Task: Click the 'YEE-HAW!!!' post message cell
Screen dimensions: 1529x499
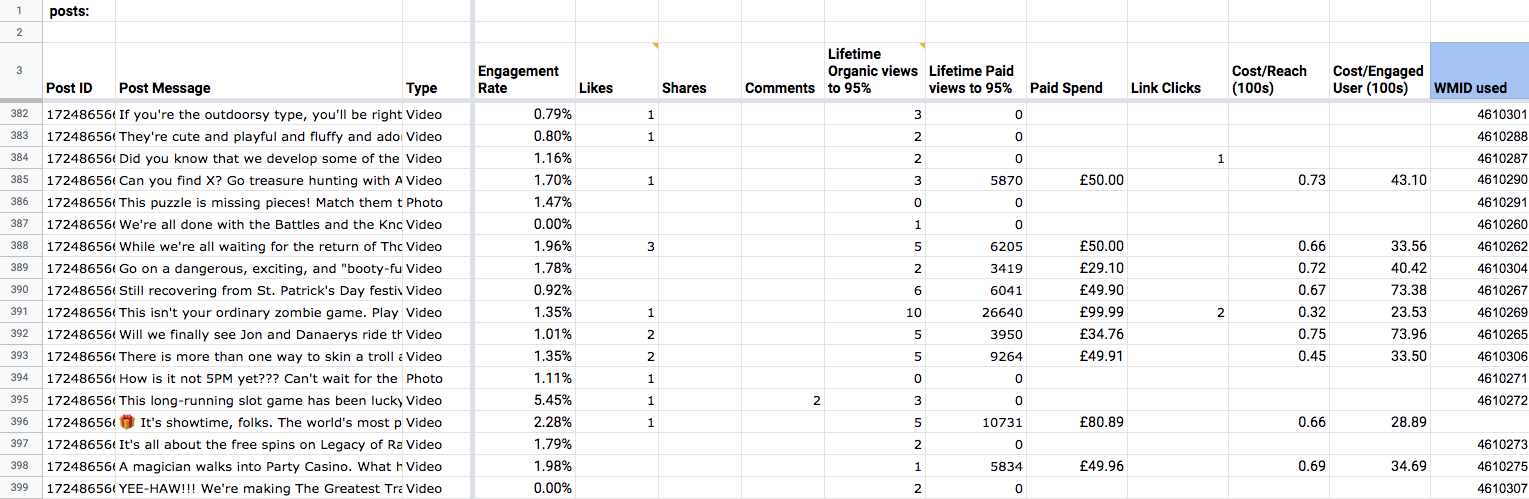Action: [259, 489]
